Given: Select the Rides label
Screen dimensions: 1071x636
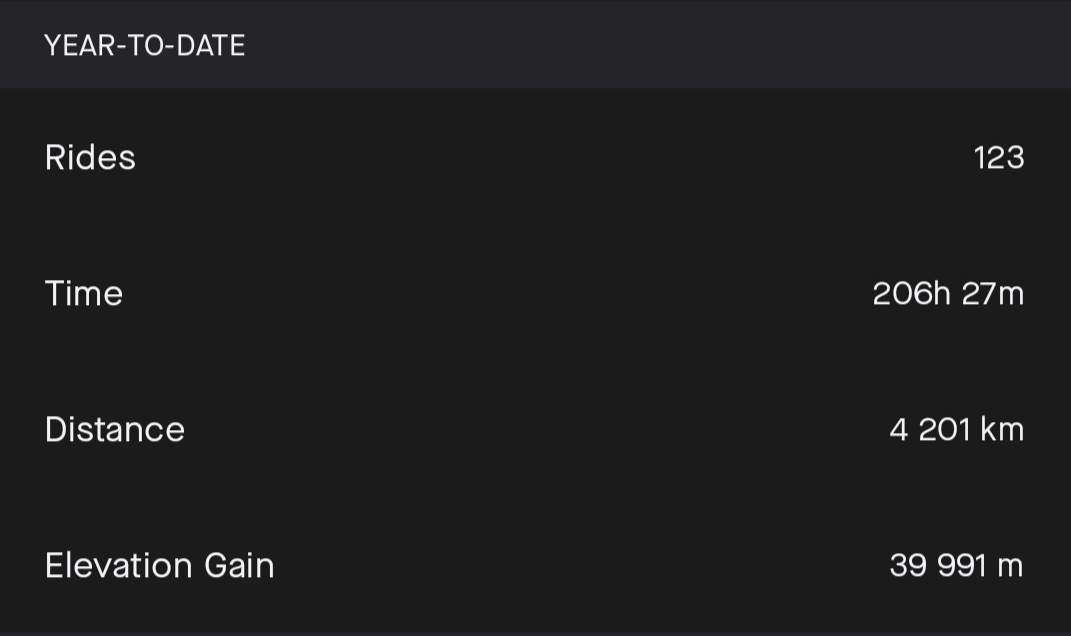Looking at the screenshot, I should pos(90,158).
